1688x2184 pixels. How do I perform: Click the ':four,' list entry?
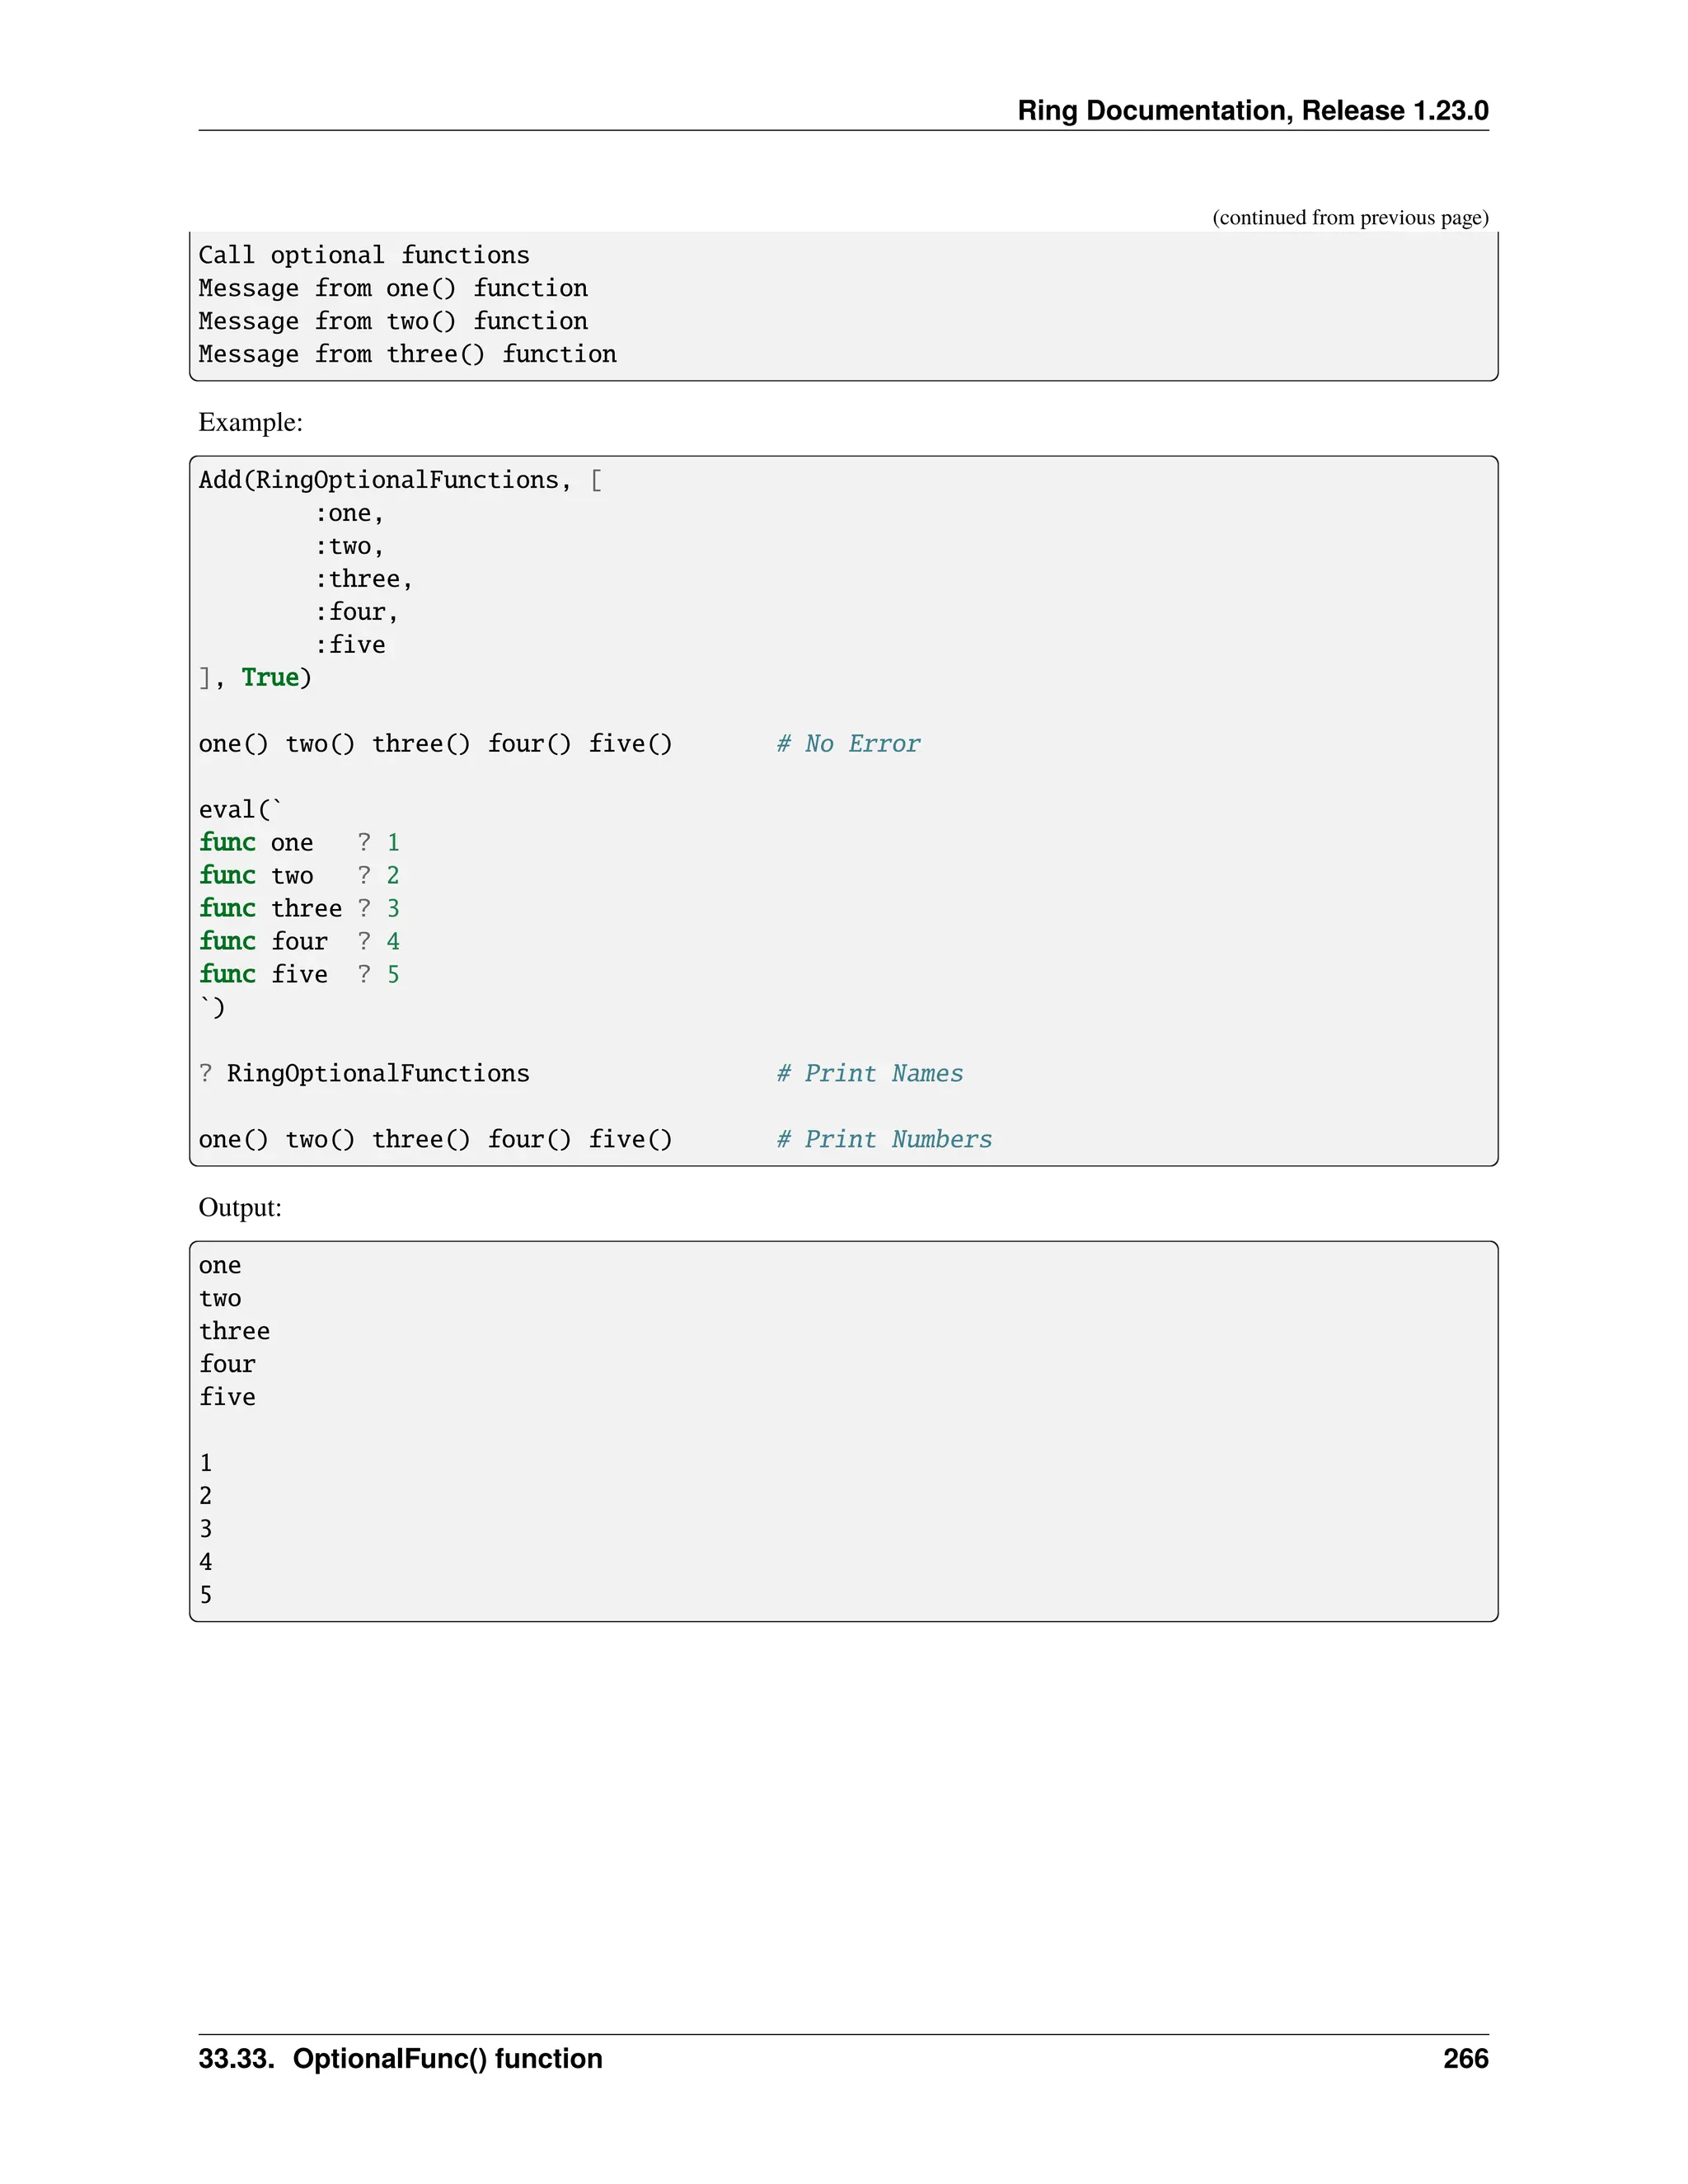click(x=357, y=612)
